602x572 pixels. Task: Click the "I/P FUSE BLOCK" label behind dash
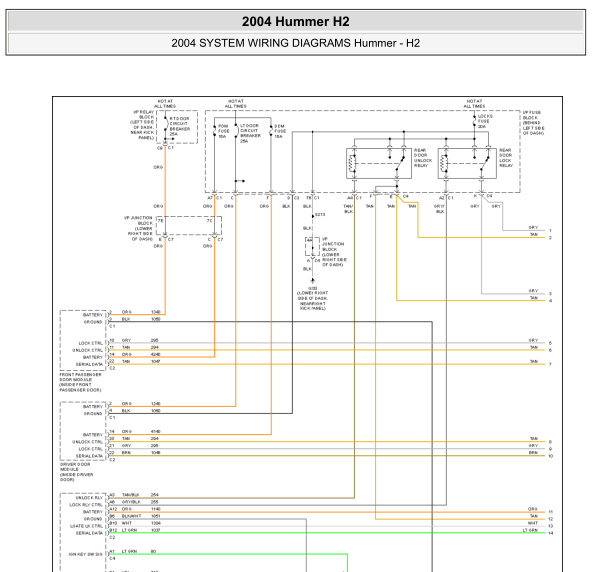pos(533,123)
